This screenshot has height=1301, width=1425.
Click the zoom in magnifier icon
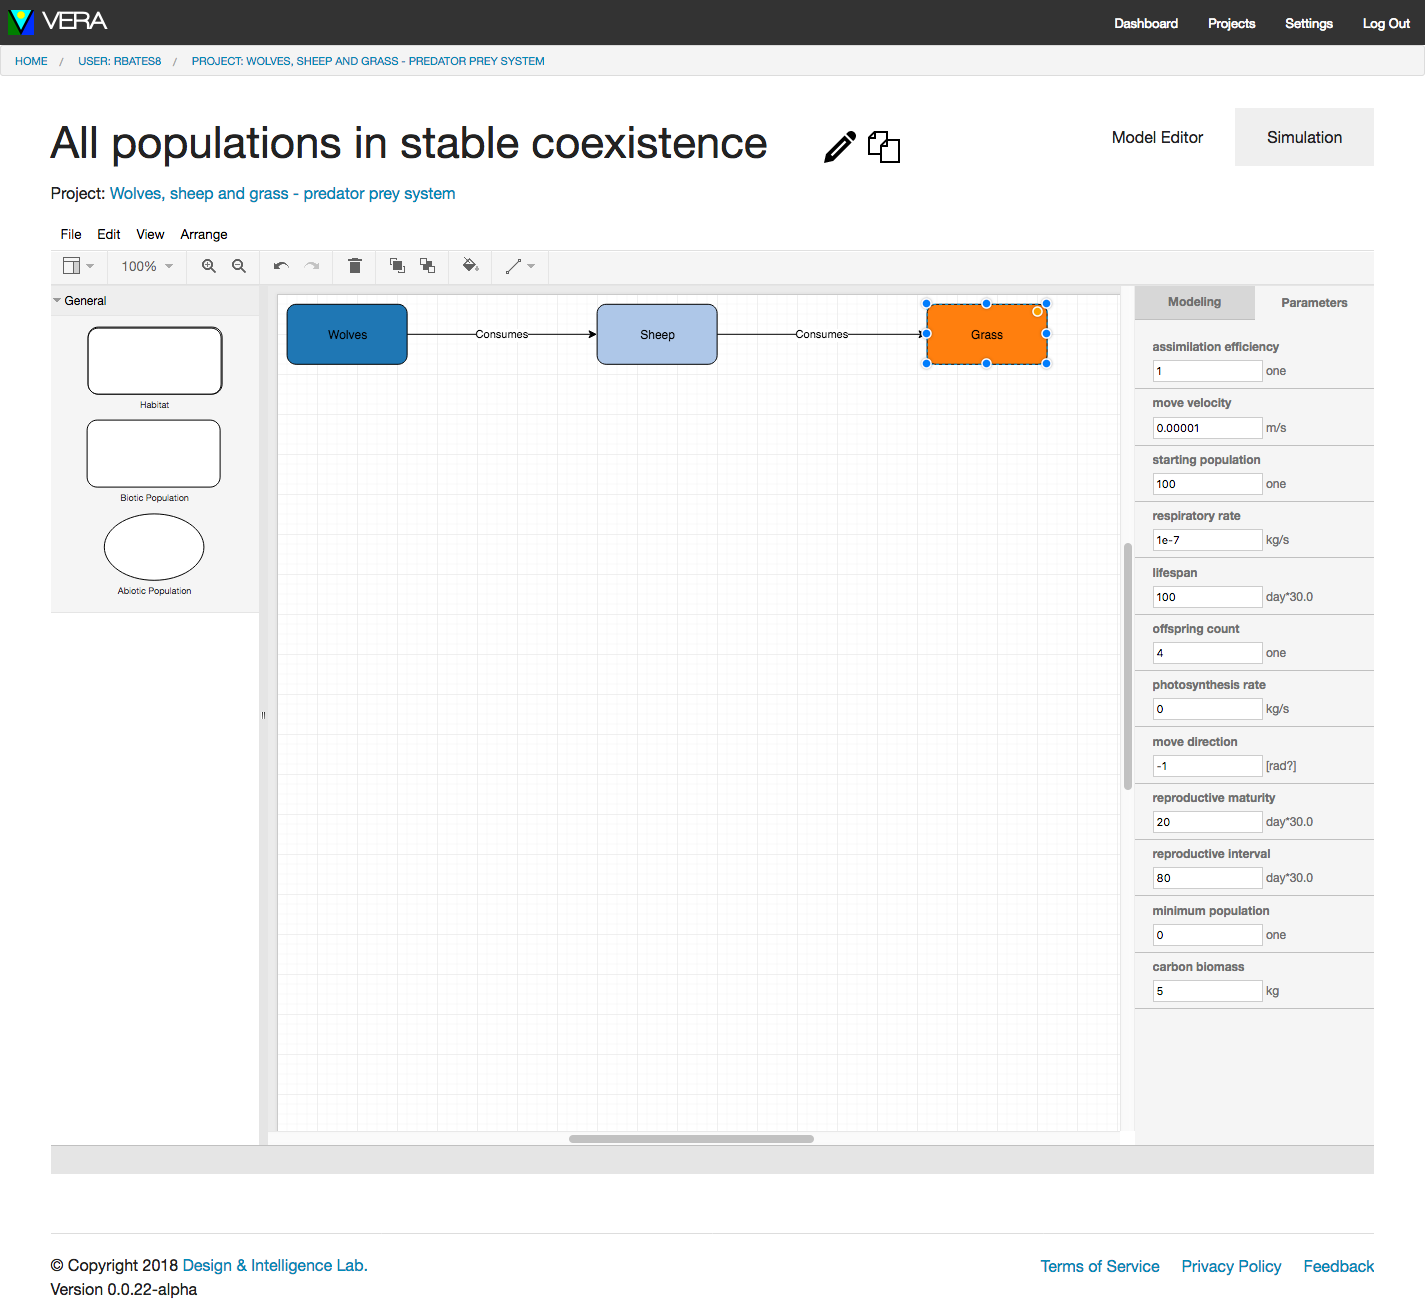click(209, 266)
